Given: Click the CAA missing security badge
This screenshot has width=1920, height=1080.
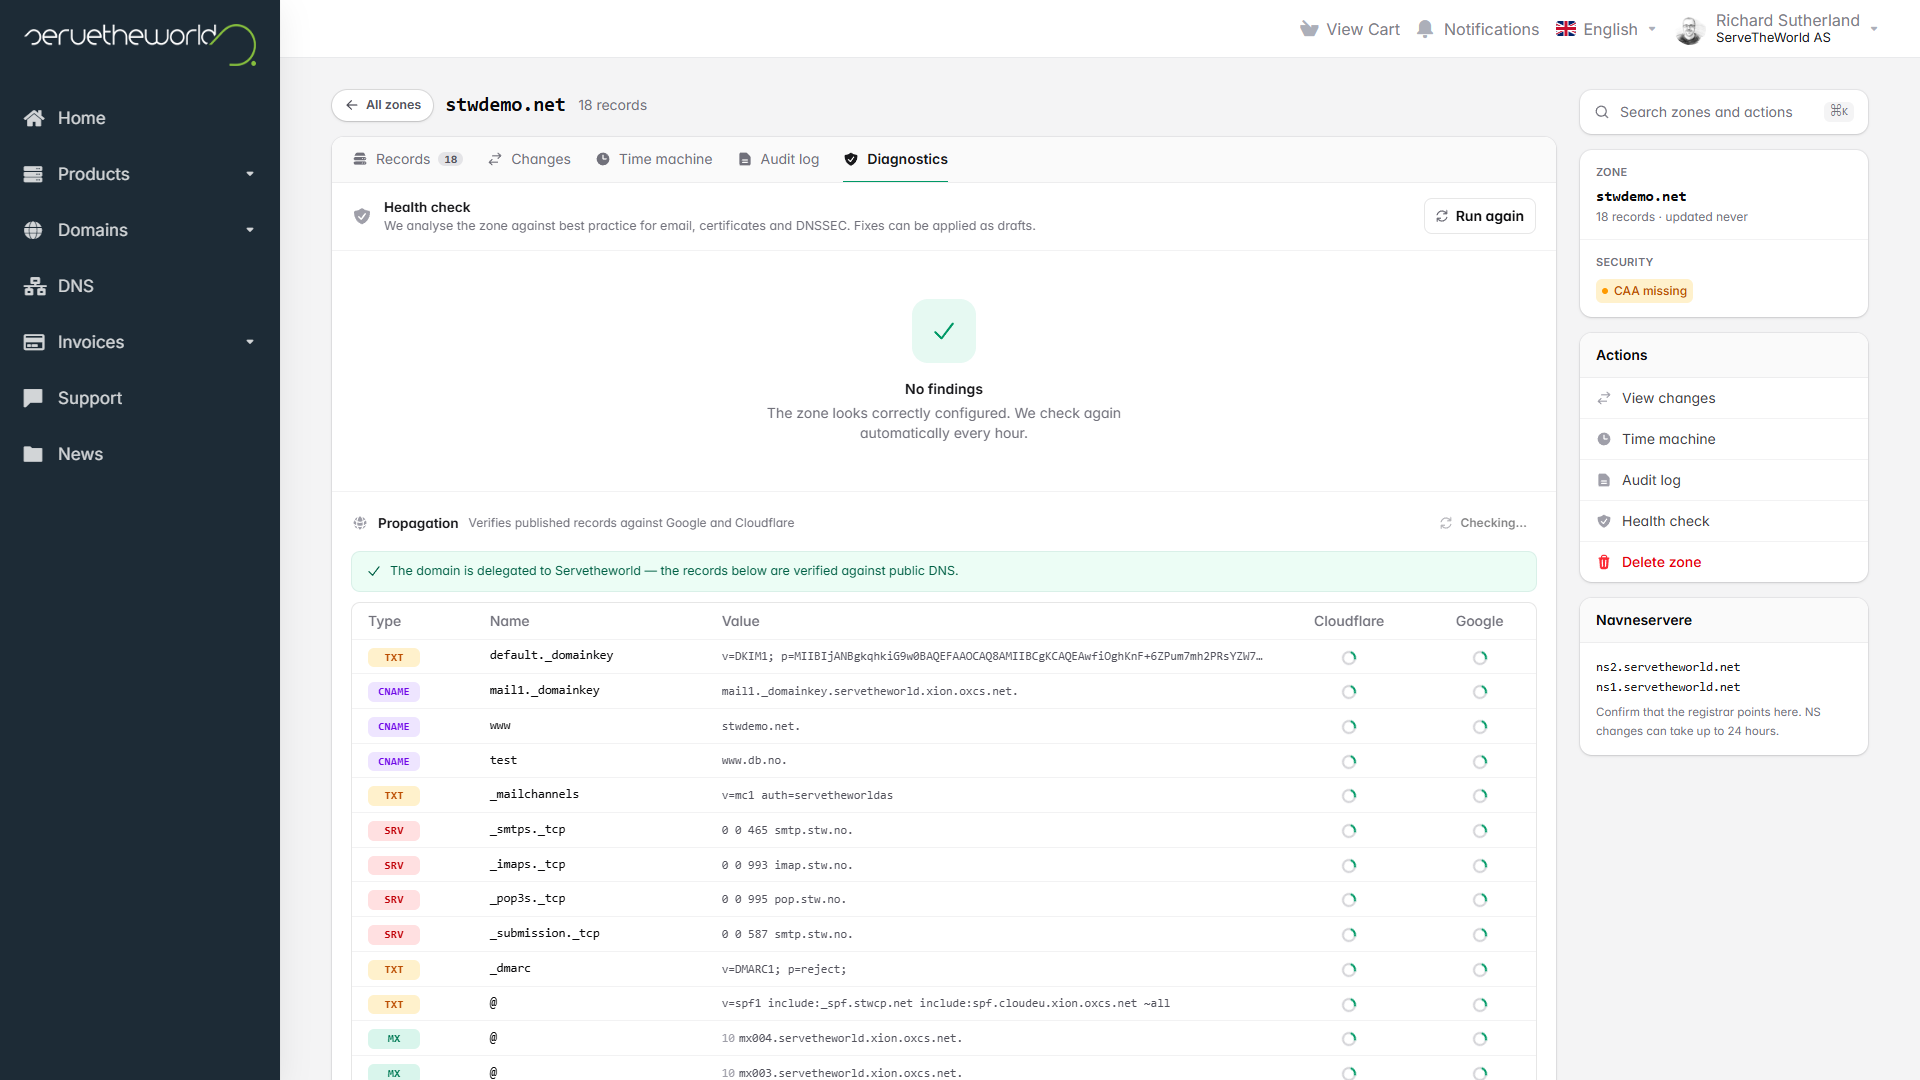Looking at the screenshot, I should 1644,291.
